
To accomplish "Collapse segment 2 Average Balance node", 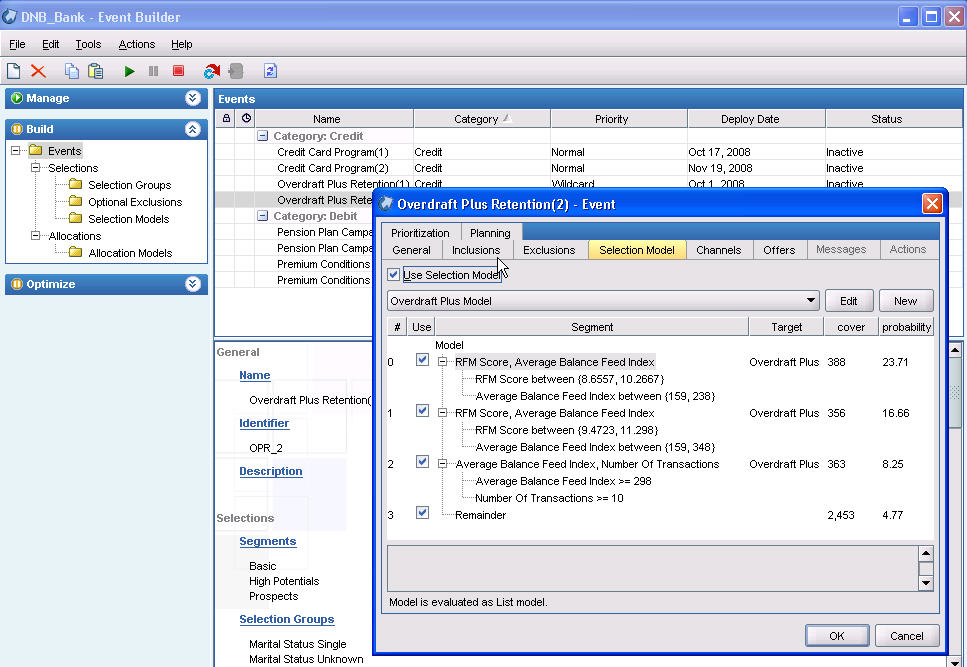I will click(442, 464).
